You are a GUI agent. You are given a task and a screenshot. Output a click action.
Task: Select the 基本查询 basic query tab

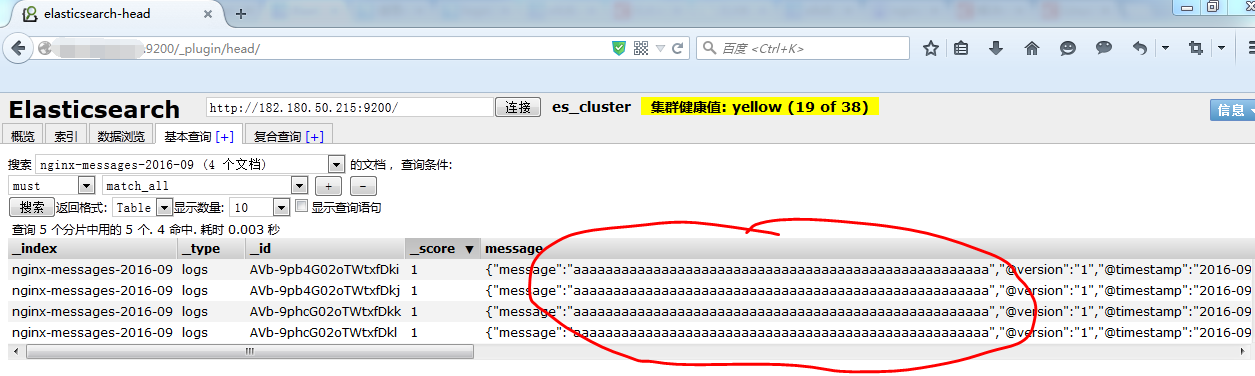[x=199, y=136]
